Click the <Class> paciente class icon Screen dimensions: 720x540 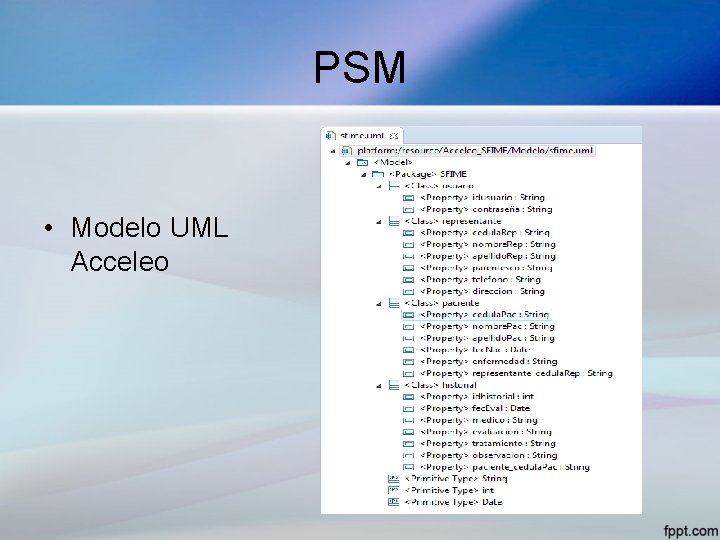coord(394,303)
